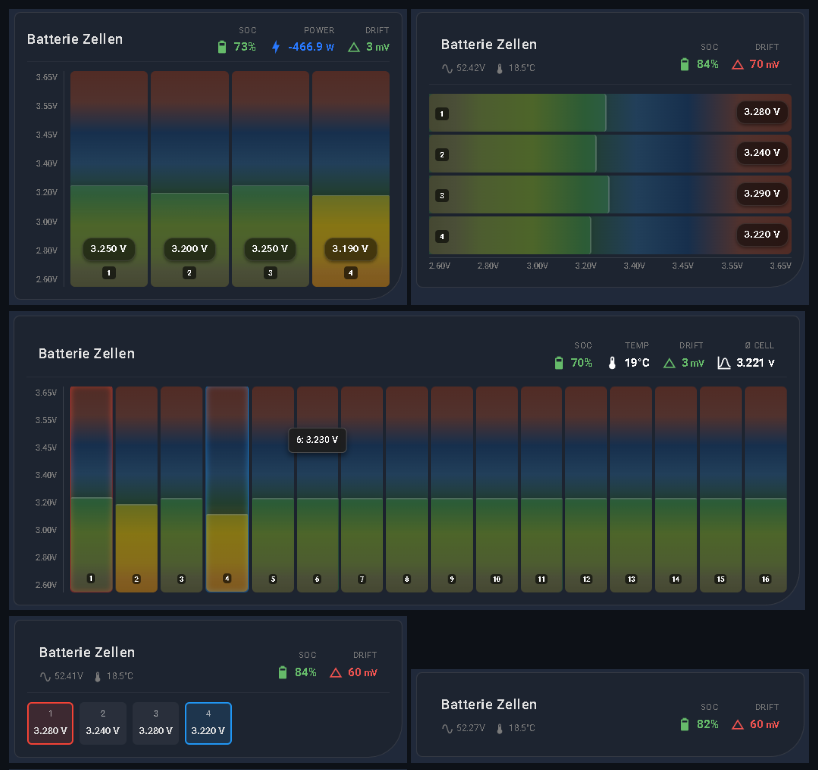Screen dimensions: 818x770
Task: Click the horizontal cell 1 bar showing 3.280 V
Action: coord(610,112)
